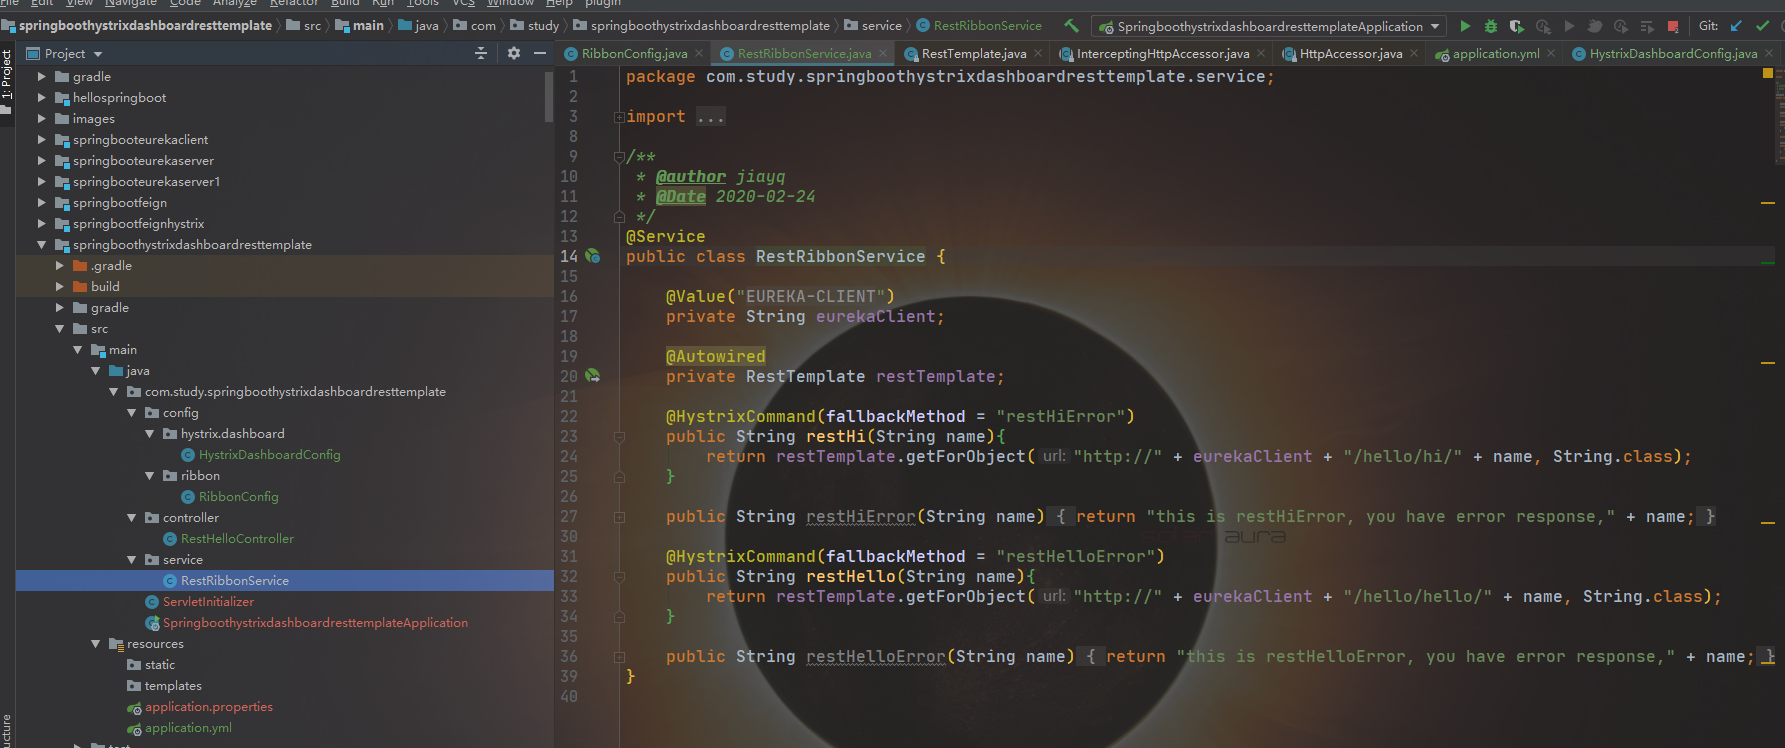Viewport: 1785px width, 748px height.
Task: Expand the hellospringboot module node
Action: (41, 97)
